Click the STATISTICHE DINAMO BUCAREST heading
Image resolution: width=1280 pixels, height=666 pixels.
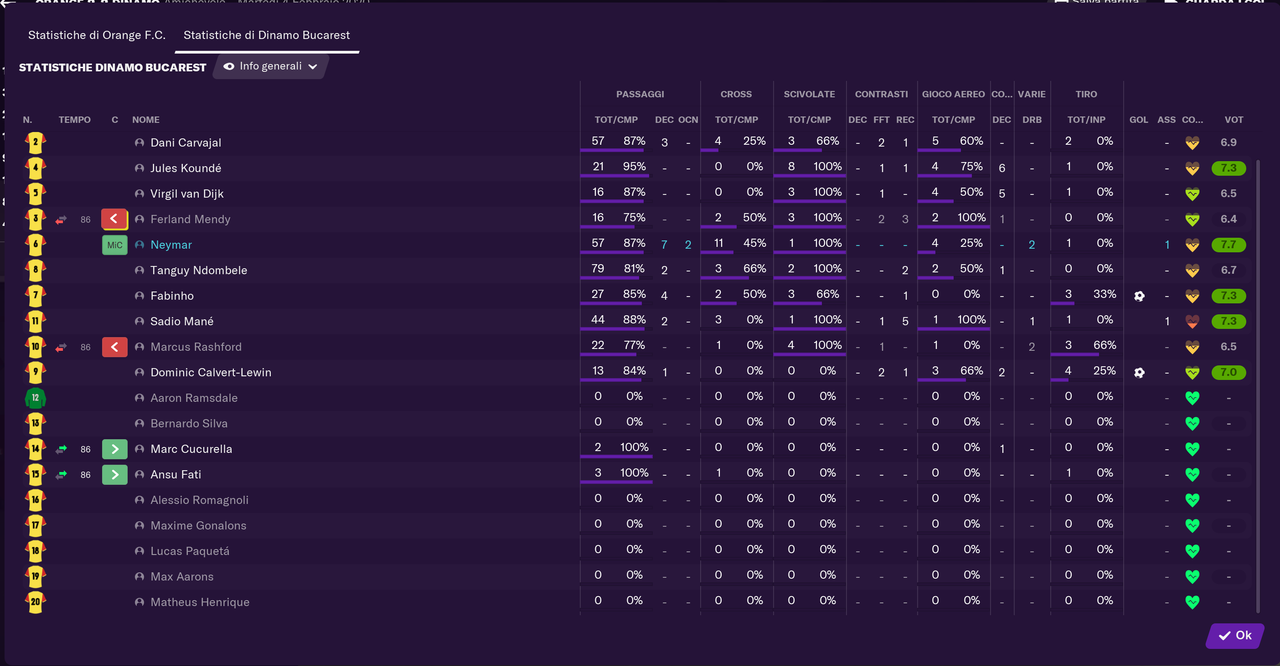pos(112,67)
